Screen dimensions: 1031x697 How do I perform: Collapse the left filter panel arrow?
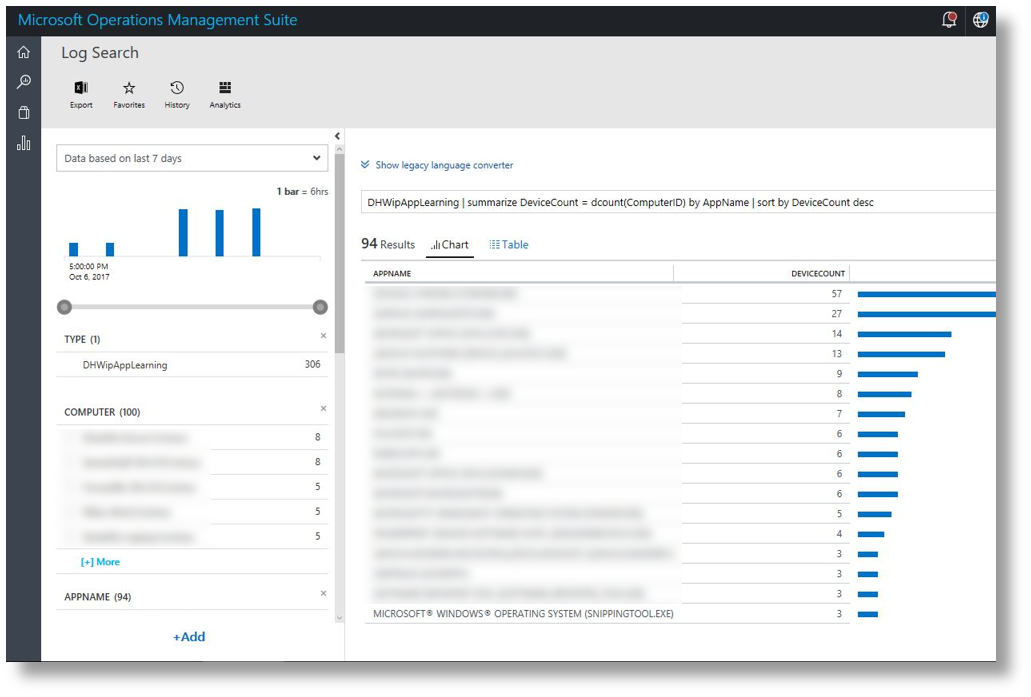337,136
